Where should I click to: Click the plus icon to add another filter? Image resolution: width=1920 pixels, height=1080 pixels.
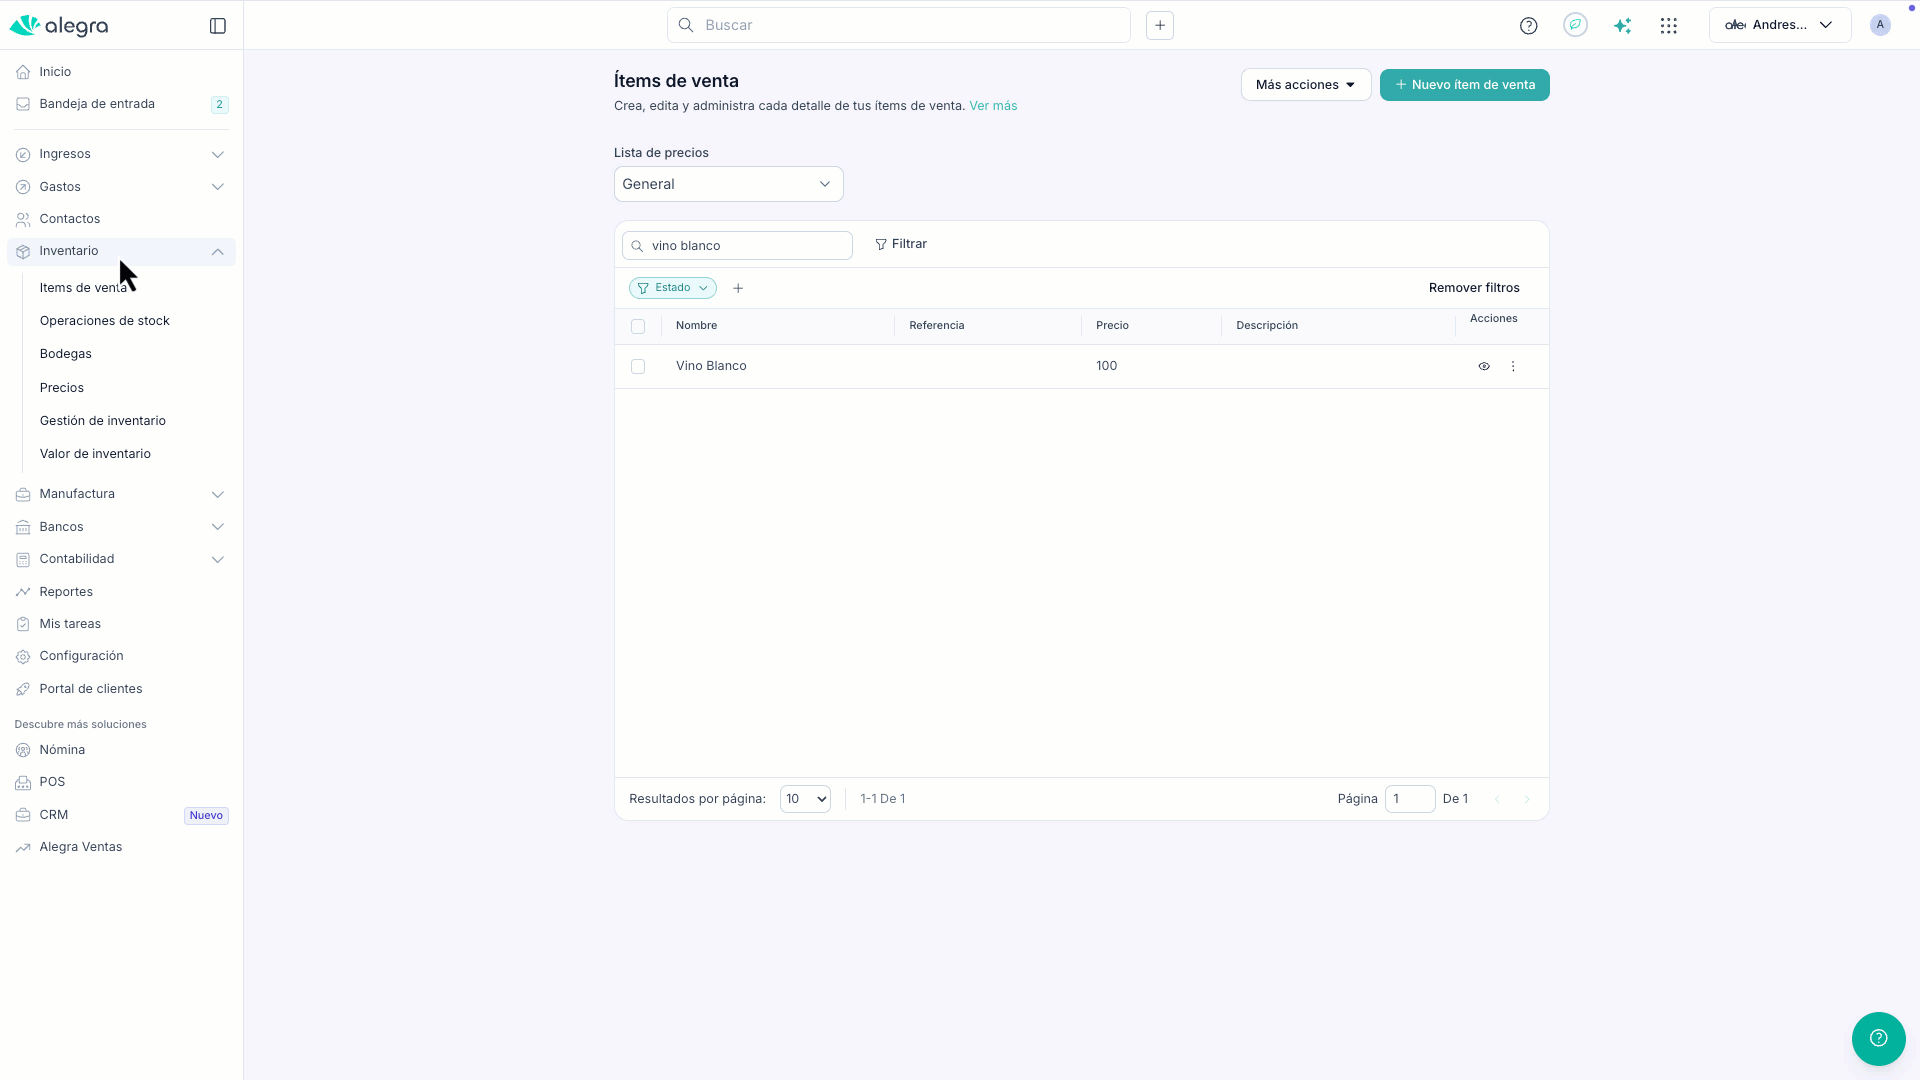click(x=738, y=289)
